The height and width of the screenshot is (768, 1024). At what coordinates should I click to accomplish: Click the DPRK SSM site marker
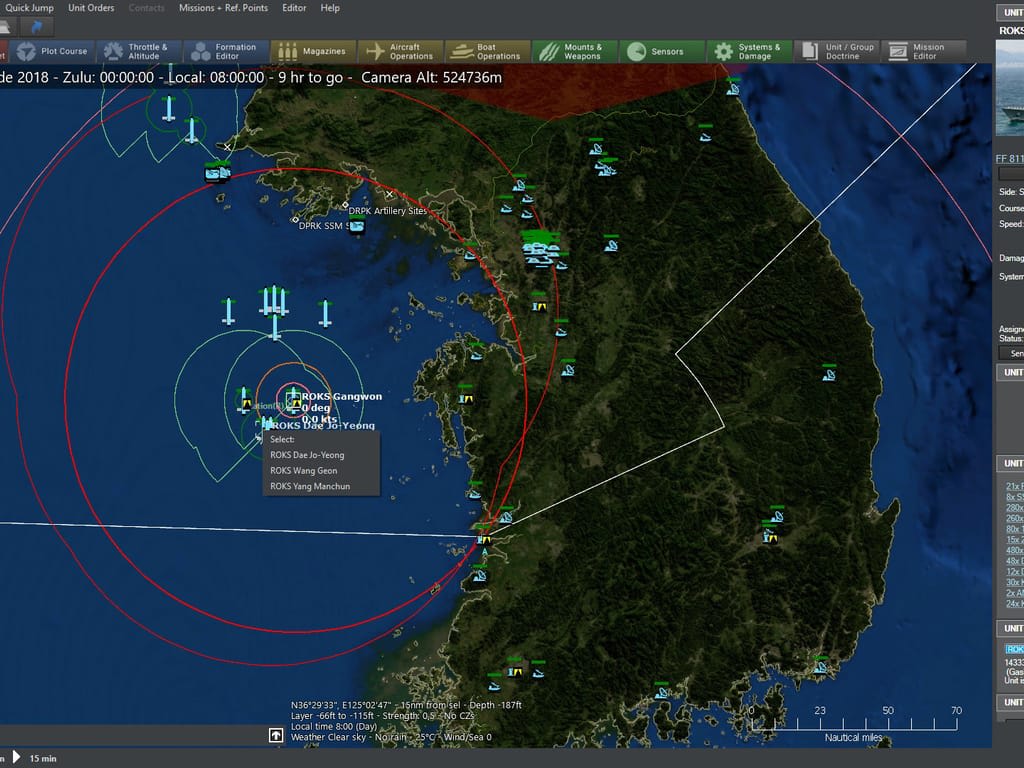click(295, 220)
